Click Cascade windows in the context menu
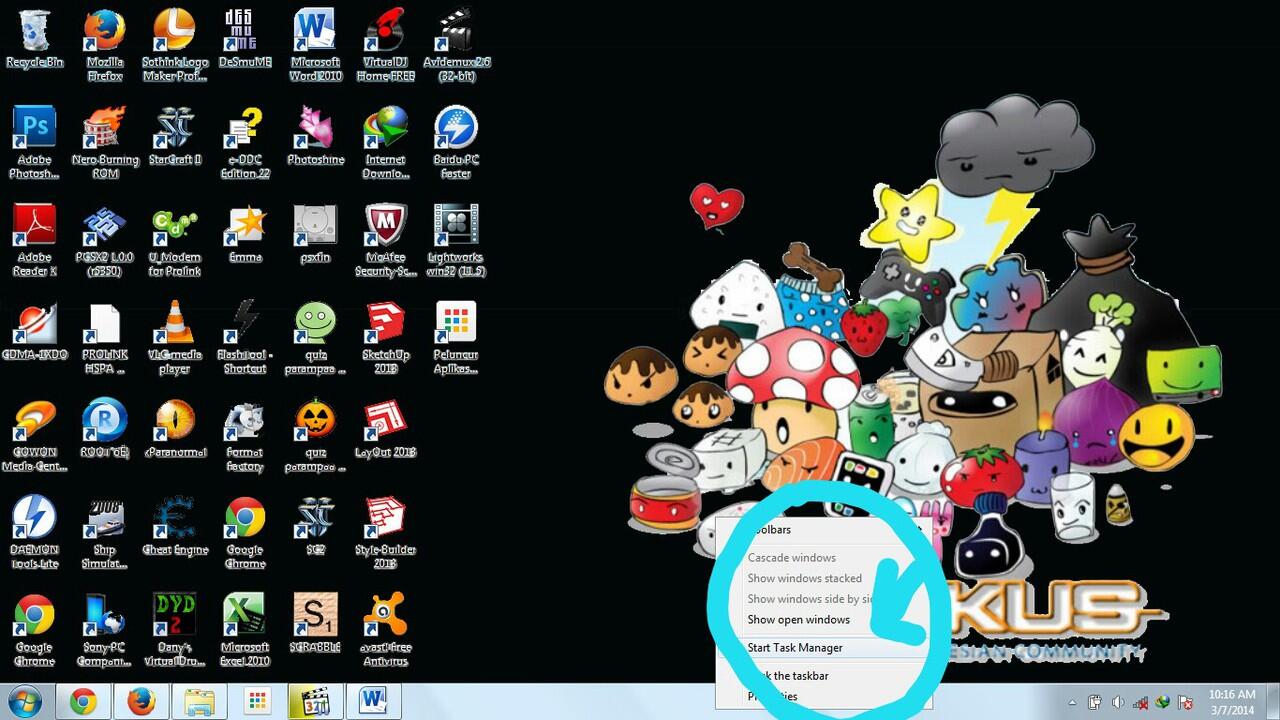Screen dimensions: 1280x720 click(x=824, y=557)
